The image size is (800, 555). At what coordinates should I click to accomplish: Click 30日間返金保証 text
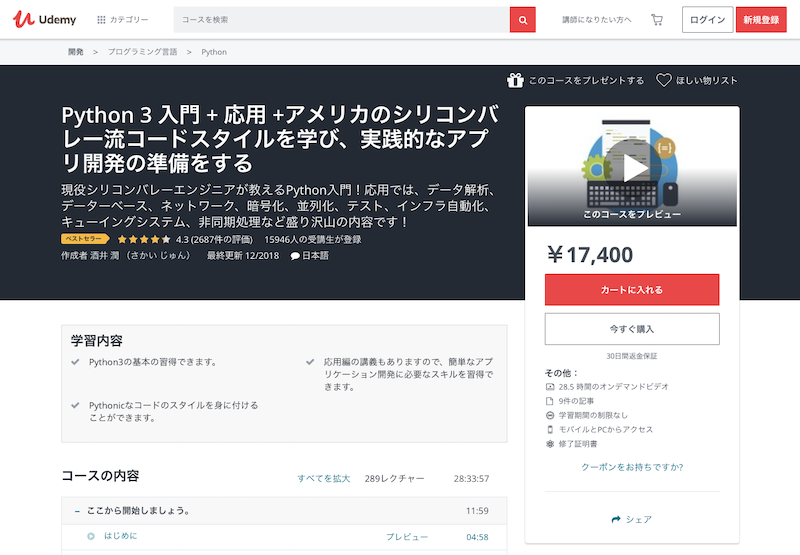pos(632,356)
